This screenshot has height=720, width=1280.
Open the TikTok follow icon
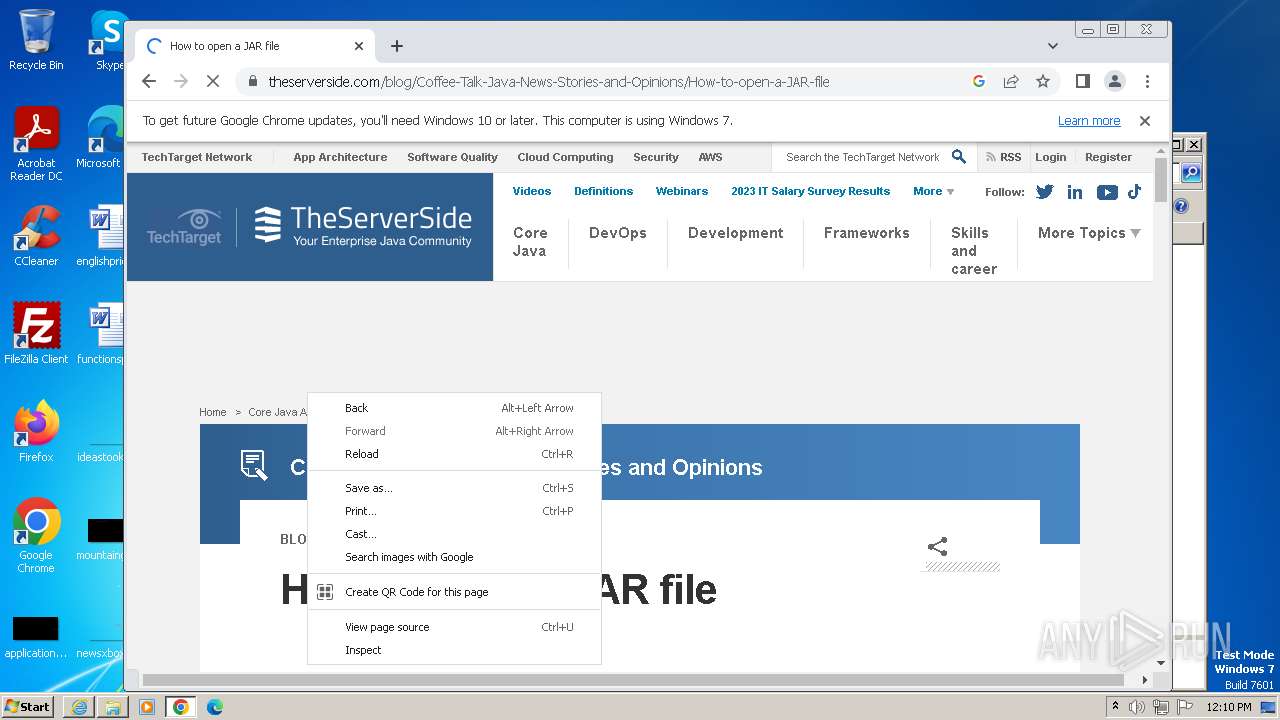click(x=1135, y=192)
